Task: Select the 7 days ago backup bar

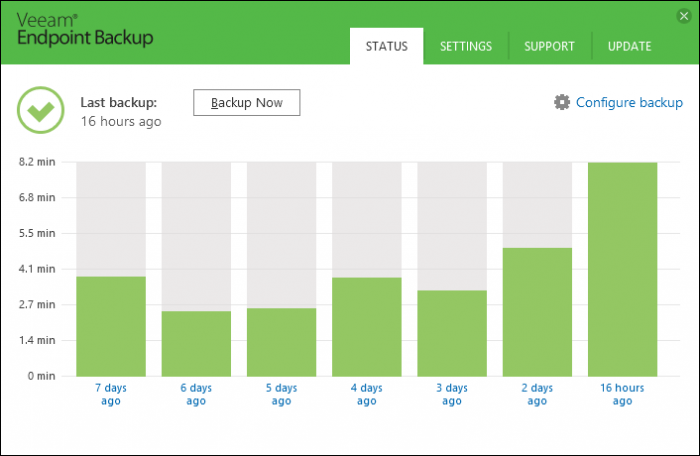Action: pos(111,326)
